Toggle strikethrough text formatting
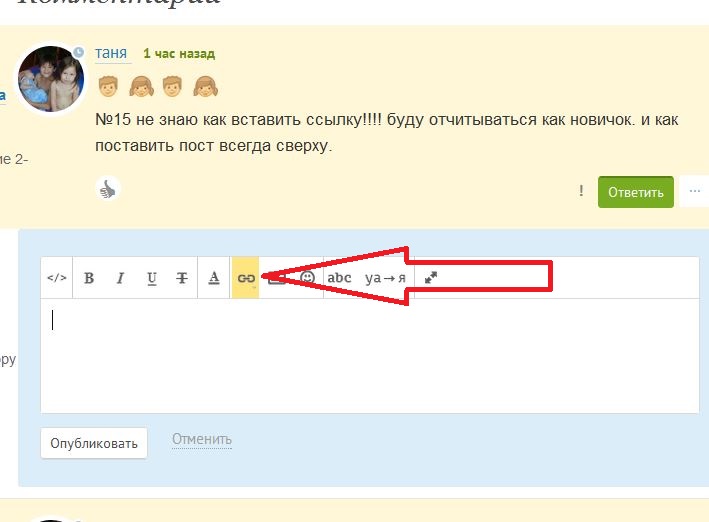Viewport: 709px width, 522px height. click(x=182, y=278)
